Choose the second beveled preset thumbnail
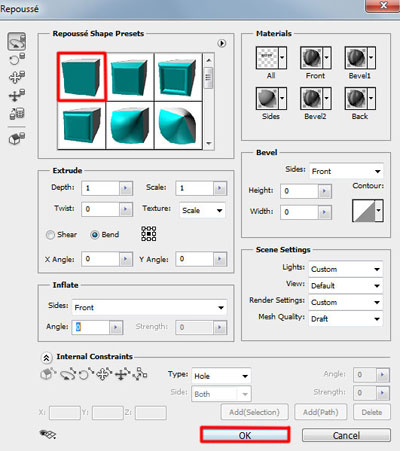This screenshot has width=400, height=451. (130, 77)
